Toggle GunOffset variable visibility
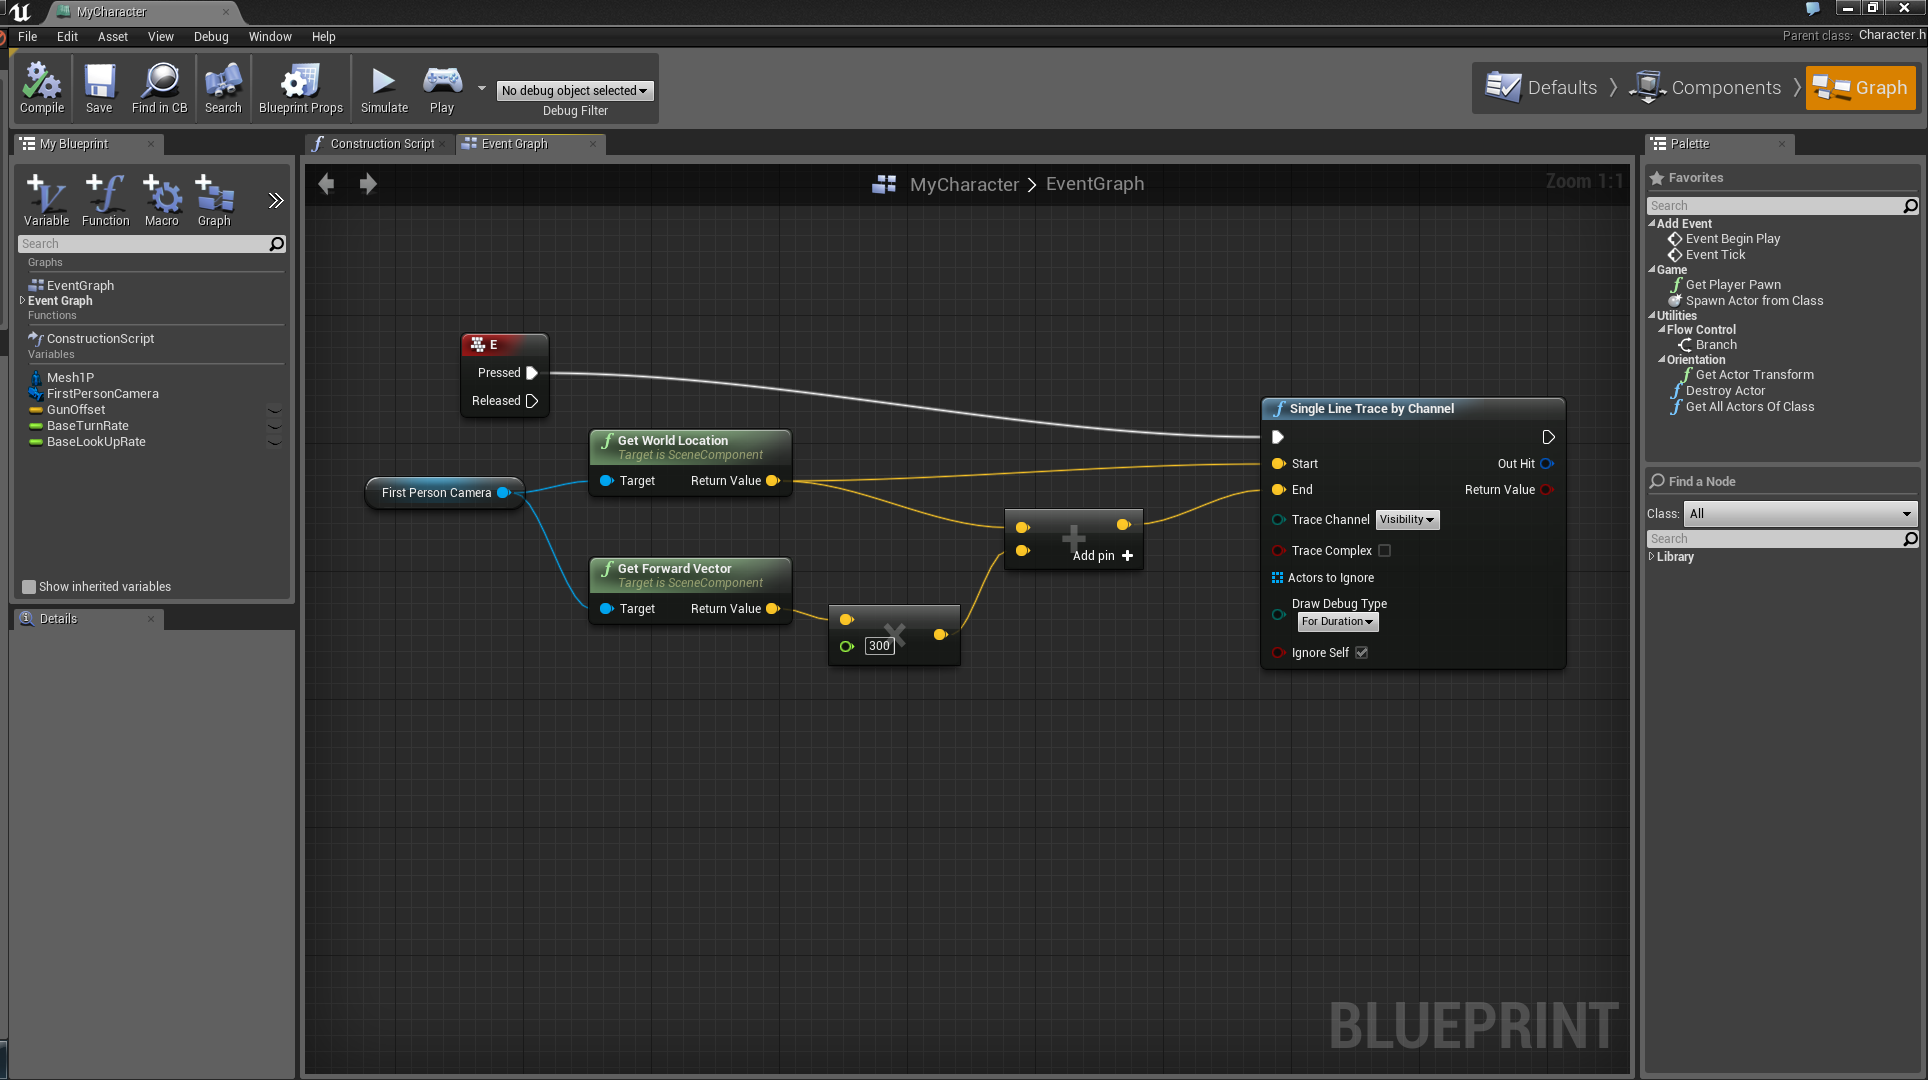 tap(274, 410)
